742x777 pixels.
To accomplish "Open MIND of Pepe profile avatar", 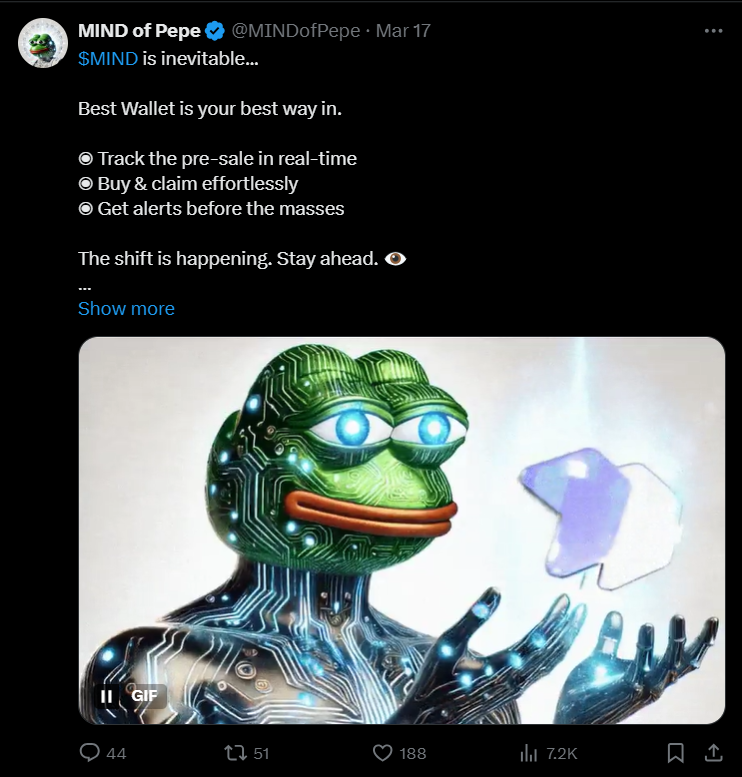I will coord(43,43).
